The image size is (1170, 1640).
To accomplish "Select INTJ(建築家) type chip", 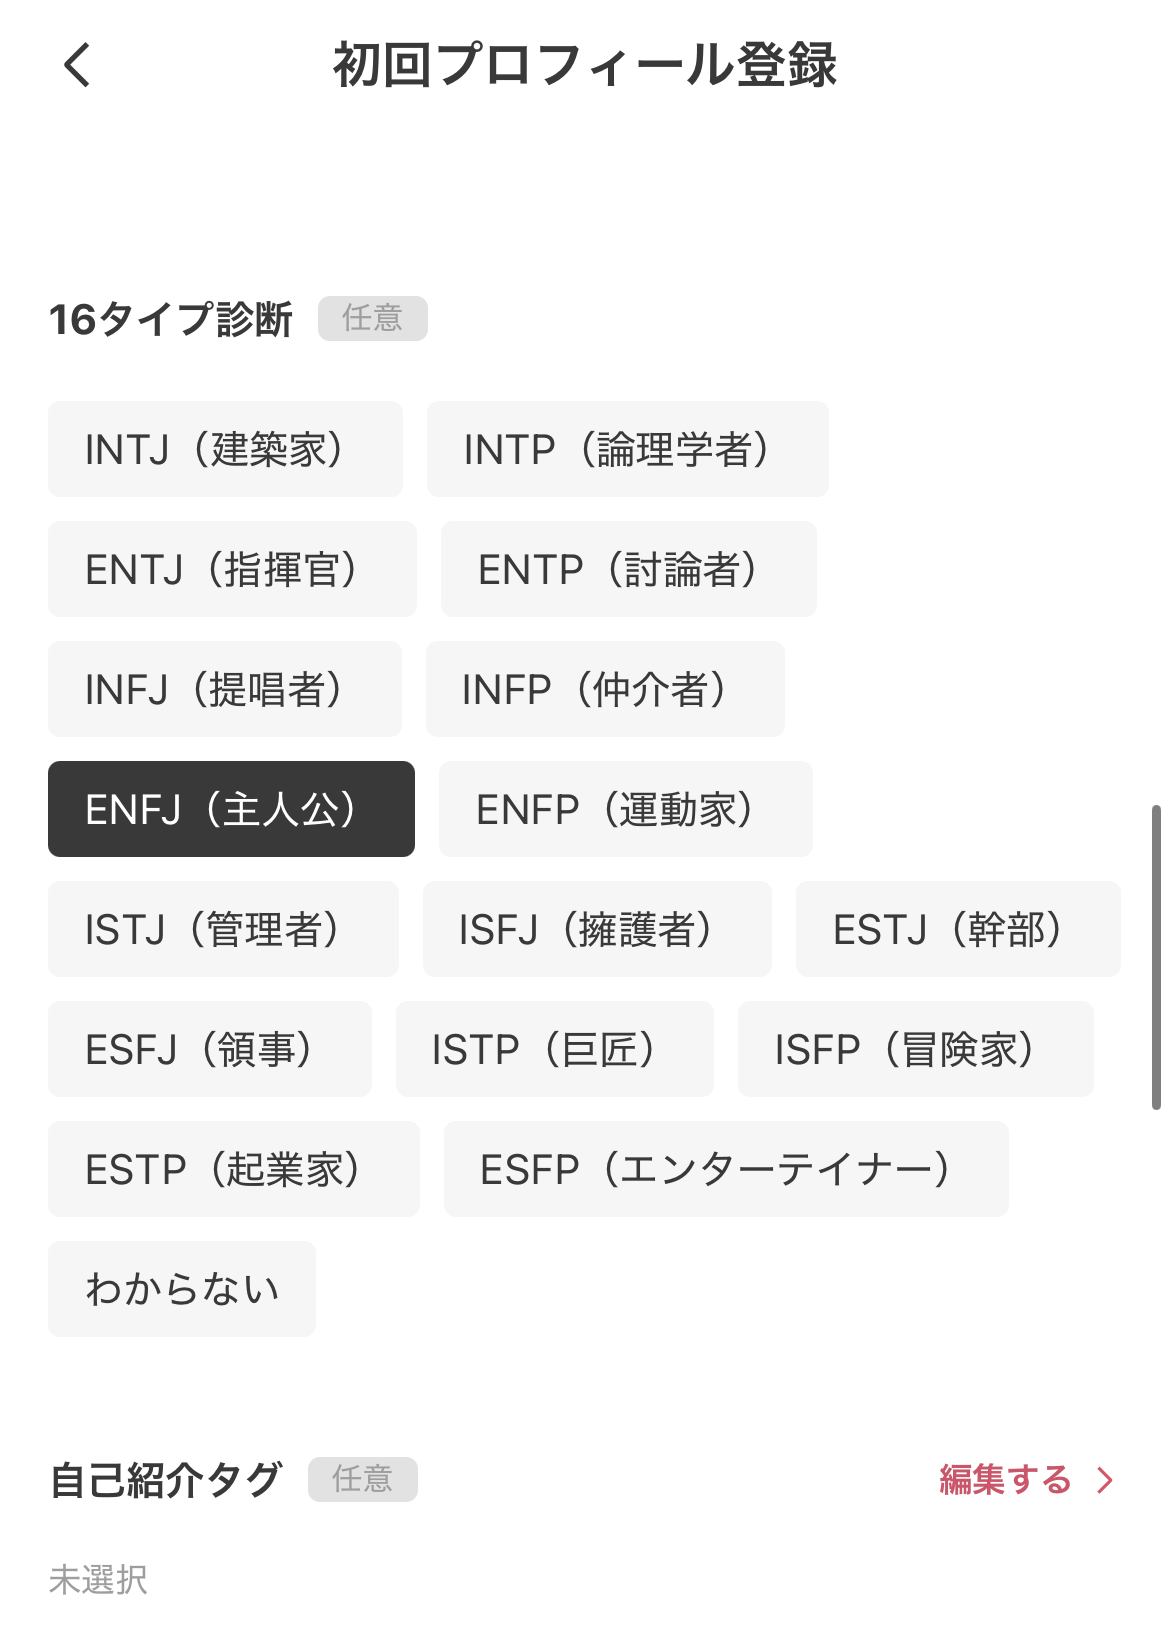I will [225, 449].
